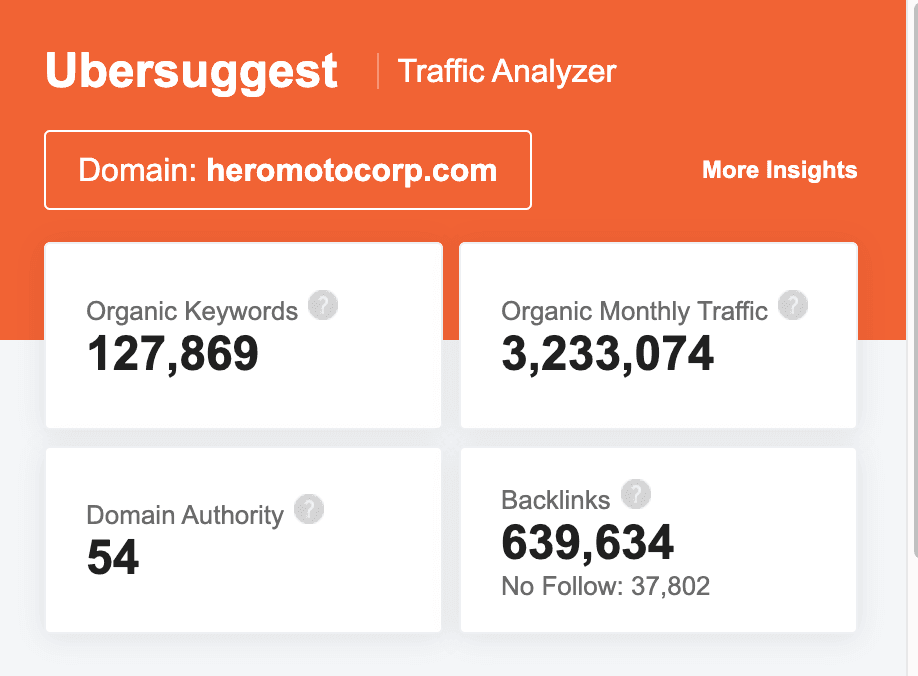The width and height of the screenshot is (918, 676).
Task: Select the Backlinks metric card
Action: (x=658, y=540)
